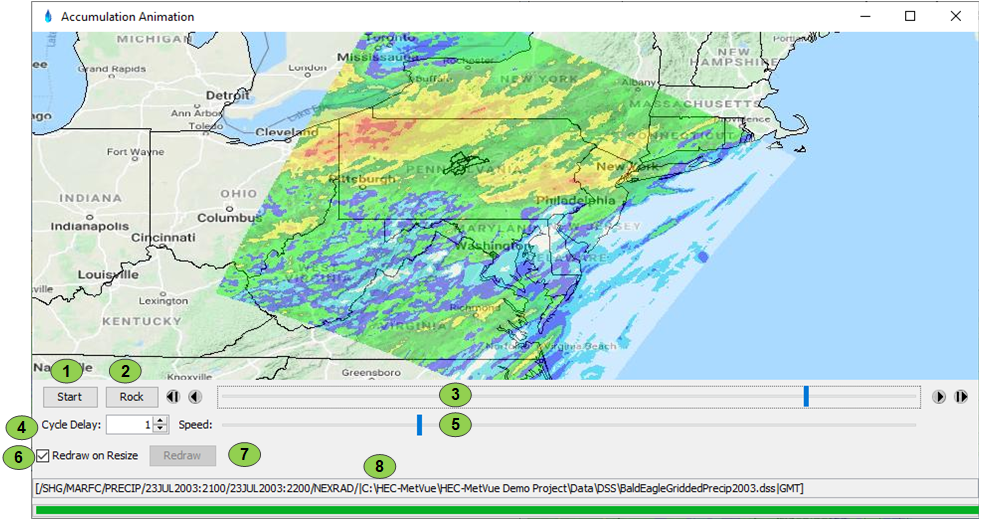
Task: Click the Redraw button
Action: [x=182, y=456]
